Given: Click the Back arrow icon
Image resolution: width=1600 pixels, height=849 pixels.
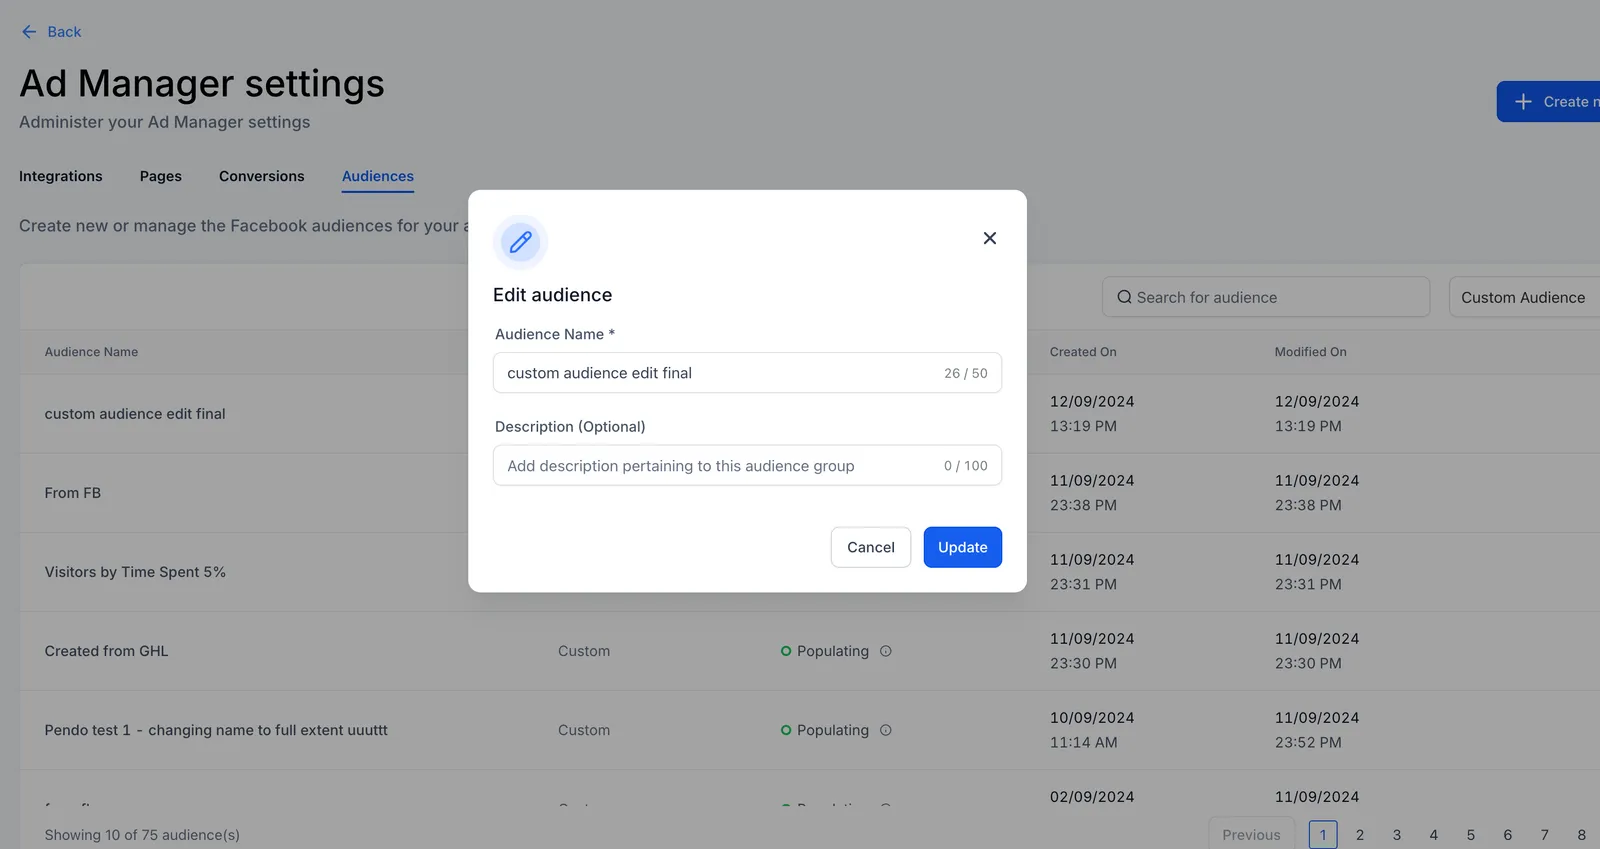Looking at the screenshot, I should [29, 32].
